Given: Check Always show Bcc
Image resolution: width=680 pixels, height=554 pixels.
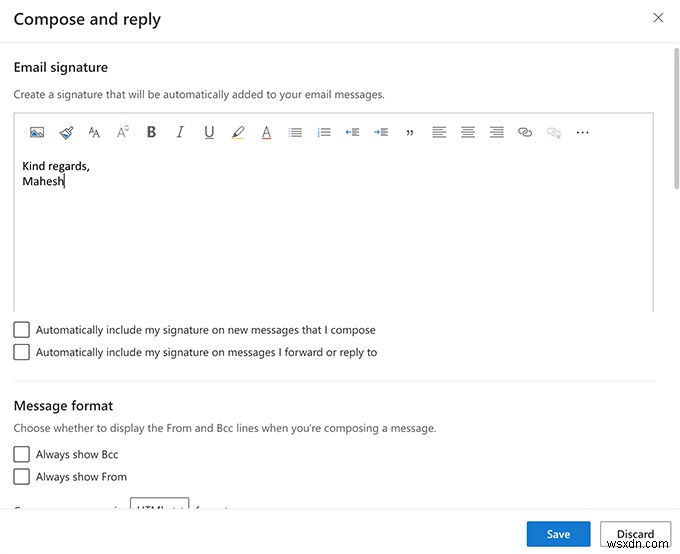Looking at the screenshot, I should (22, 454).
